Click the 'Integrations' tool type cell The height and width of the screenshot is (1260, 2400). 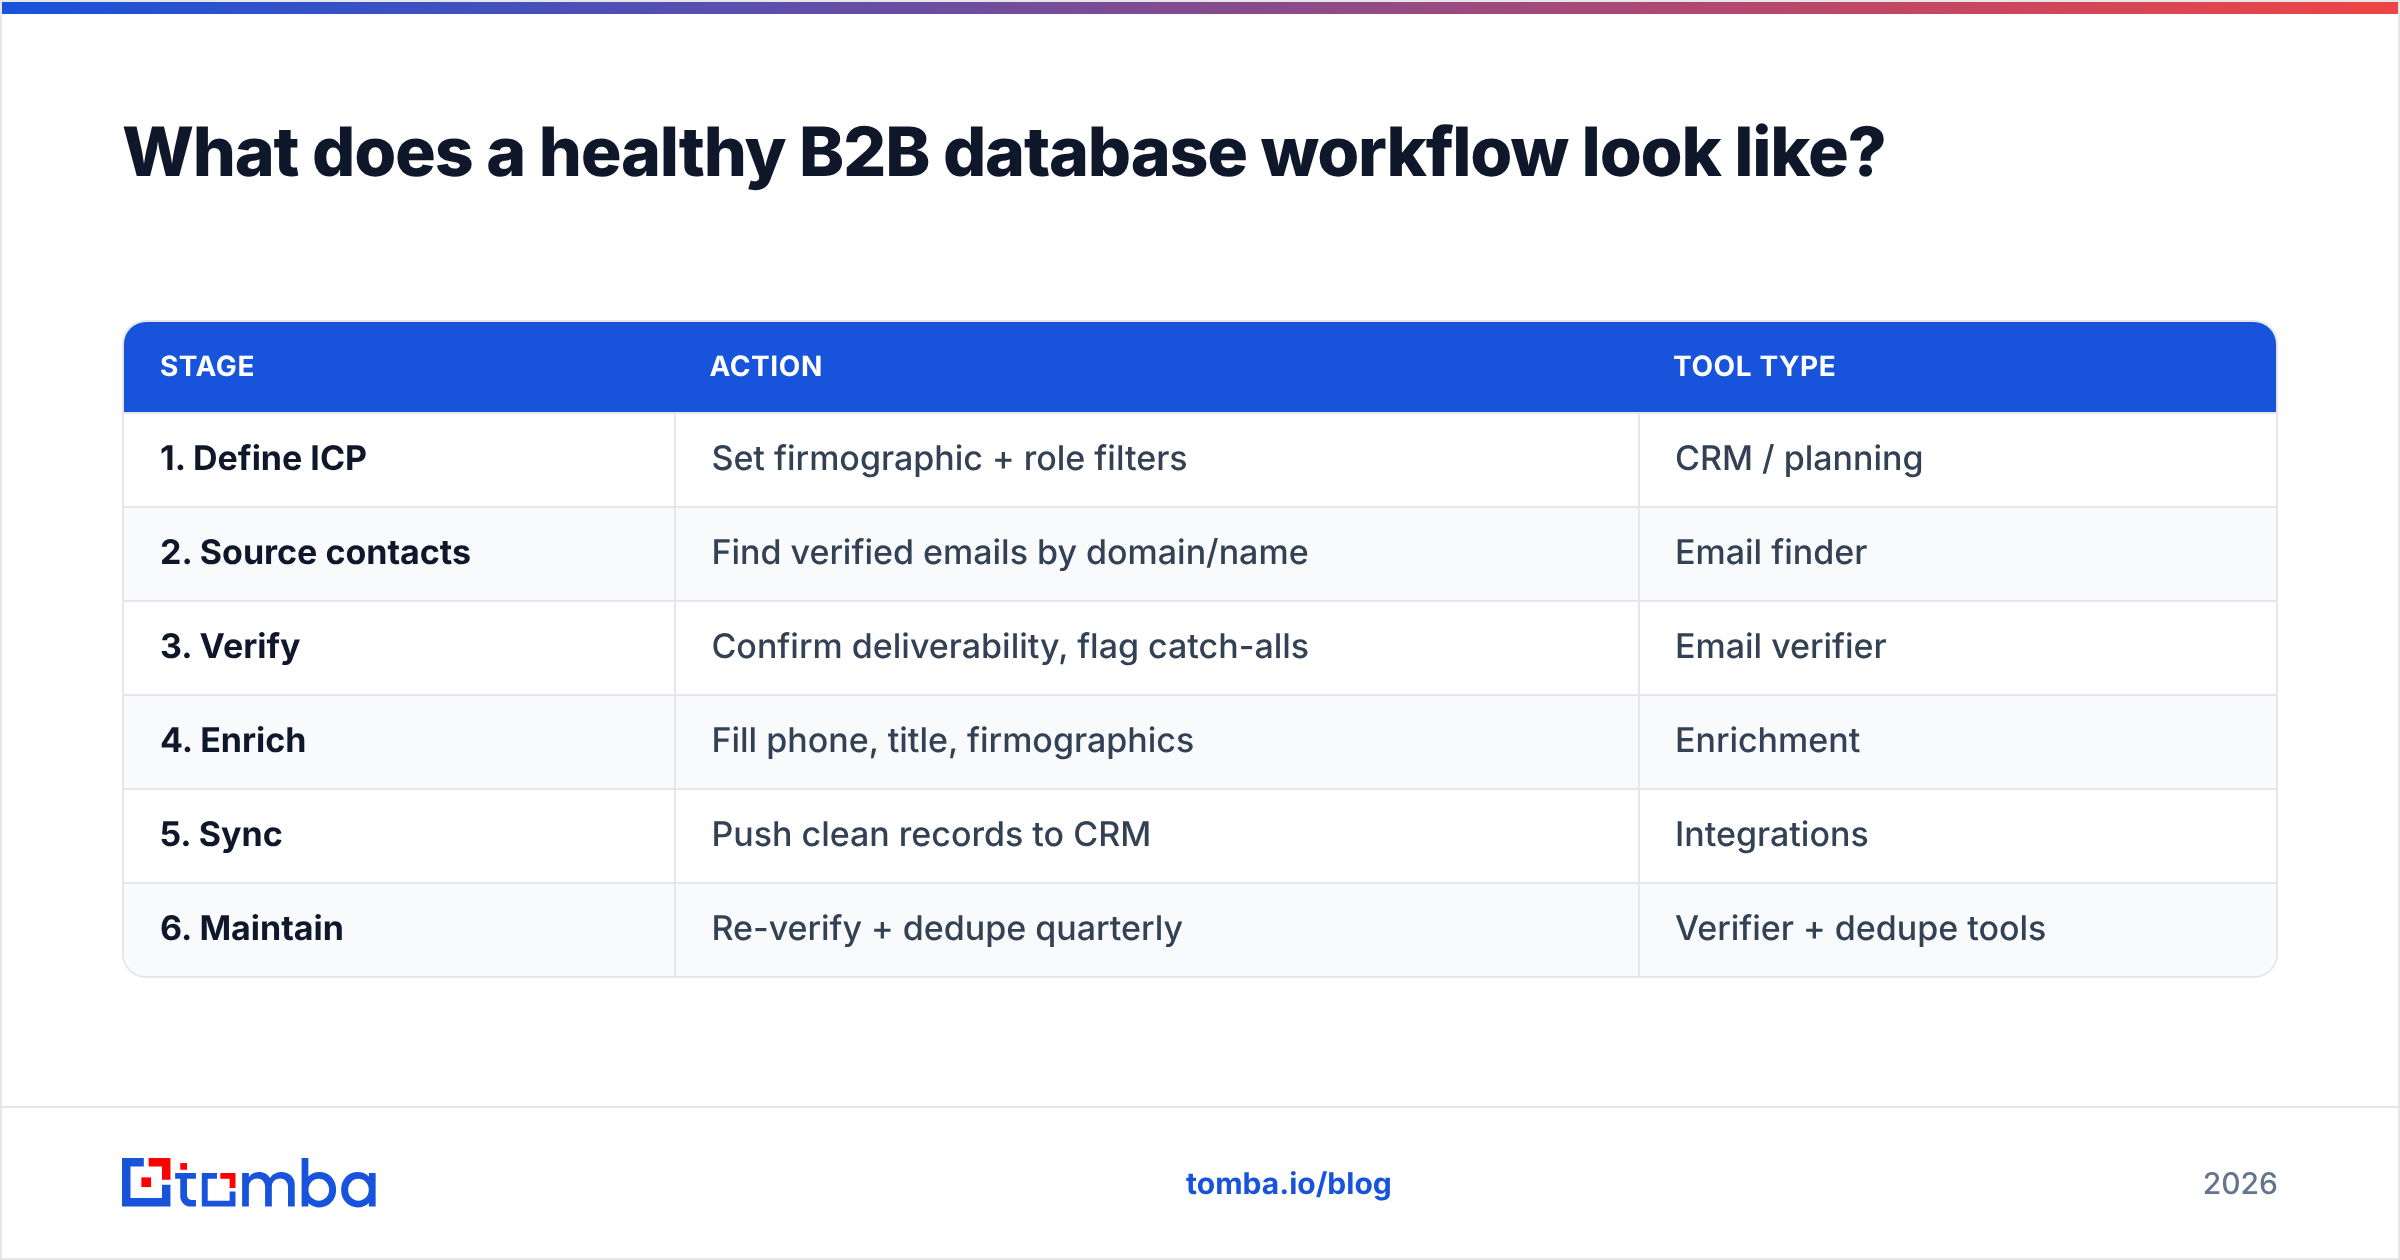[1958, 835]
